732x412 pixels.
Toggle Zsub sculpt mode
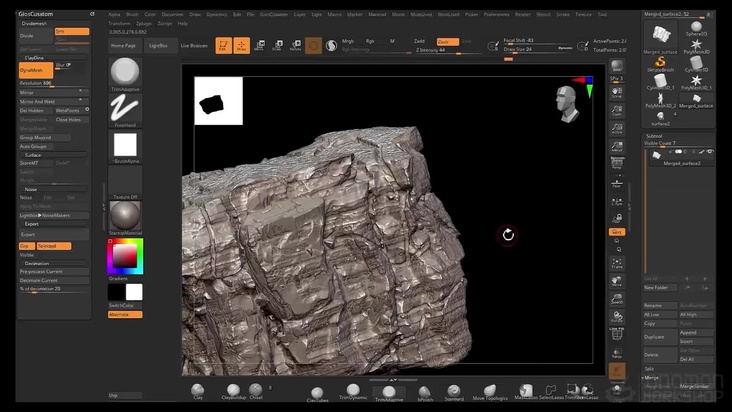(x=447, y=42)
